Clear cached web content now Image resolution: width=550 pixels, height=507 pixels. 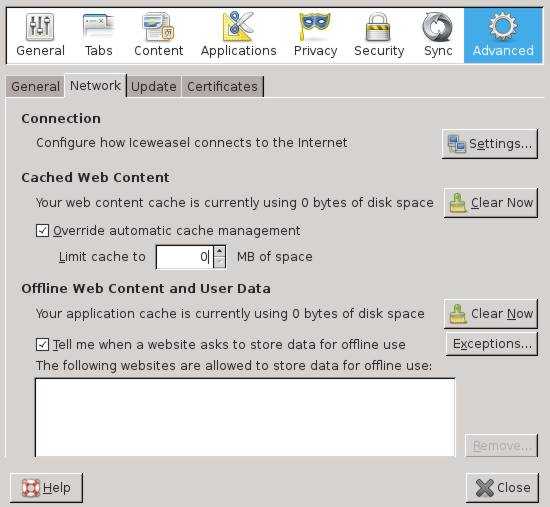pyautogui.click(x=491, y=203)
